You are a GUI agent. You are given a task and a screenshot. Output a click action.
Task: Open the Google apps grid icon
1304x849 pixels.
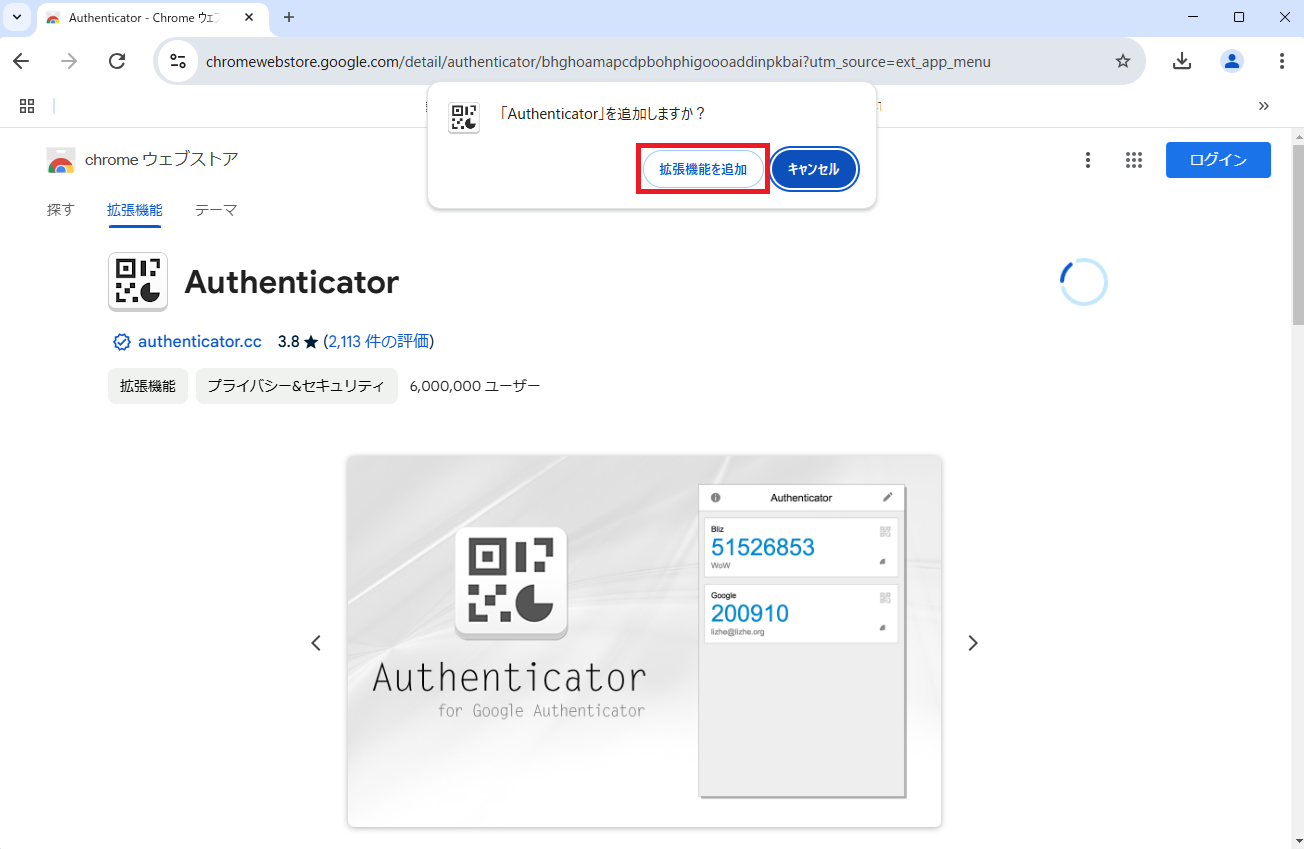[1133, 159]
